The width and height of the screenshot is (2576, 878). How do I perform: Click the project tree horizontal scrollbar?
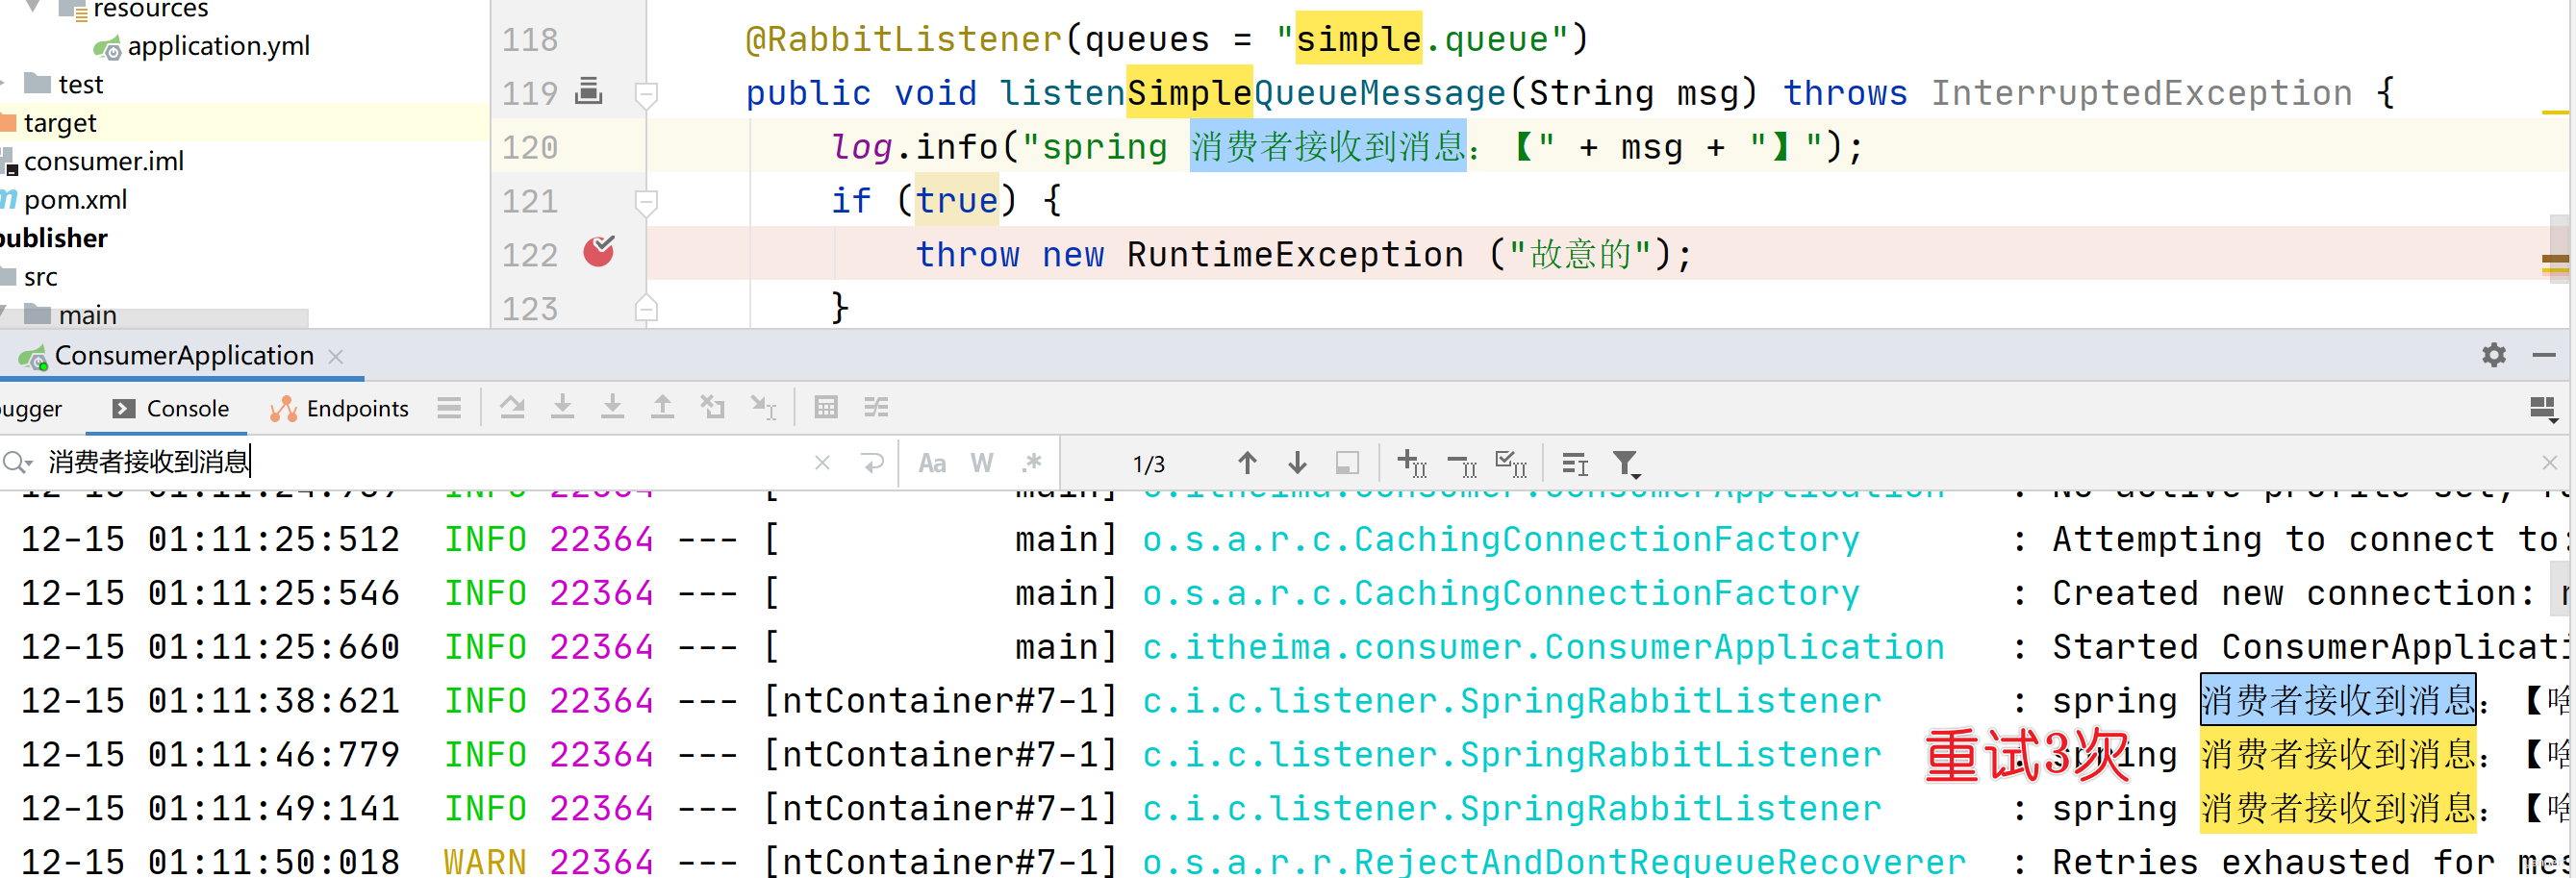pos(155,318)
